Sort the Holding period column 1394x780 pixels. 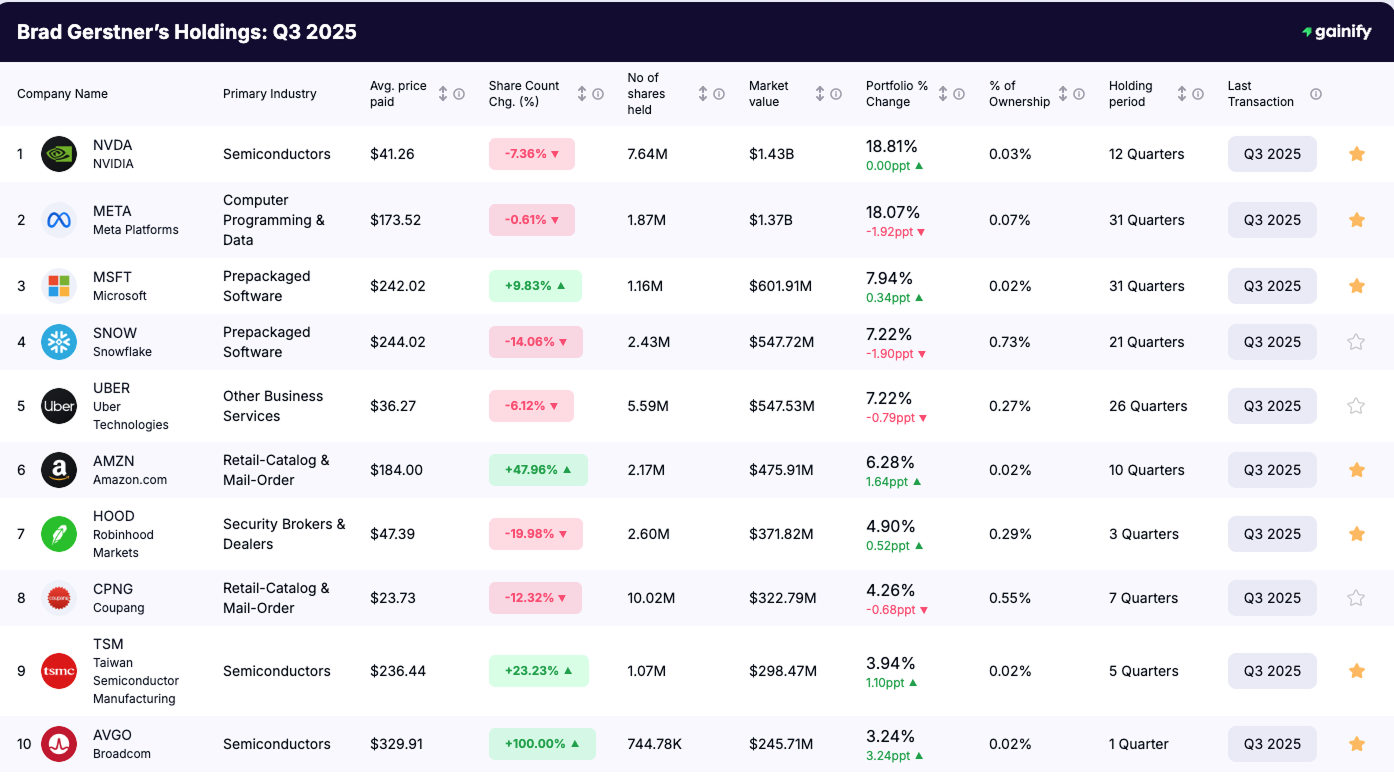pos(1182,93)
